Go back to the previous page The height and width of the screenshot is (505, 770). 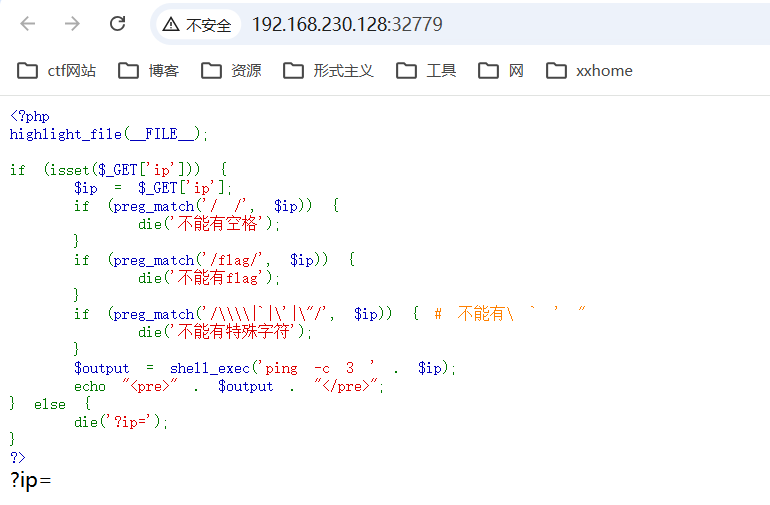(x=28, y=24)
